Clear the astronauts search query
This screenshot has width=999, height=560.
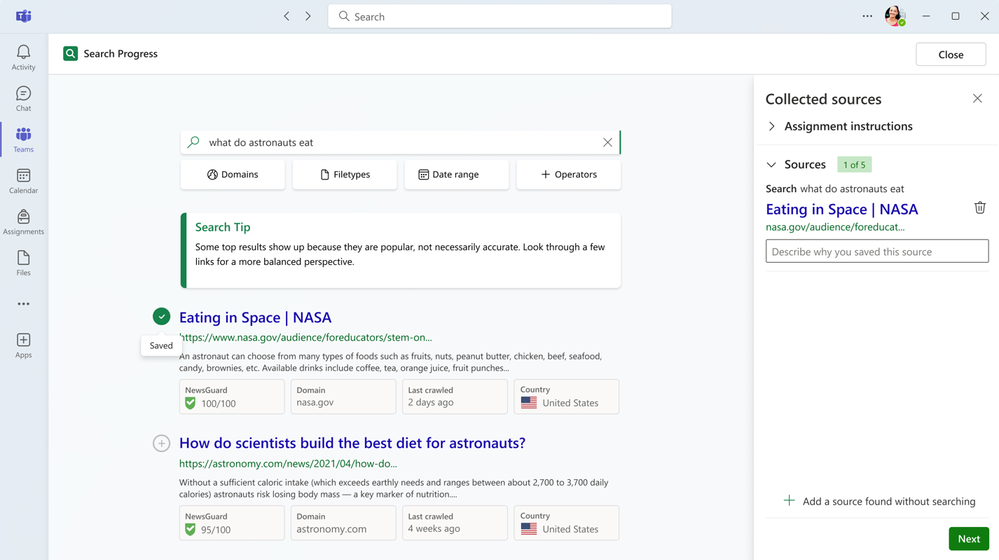pos(607,143)
